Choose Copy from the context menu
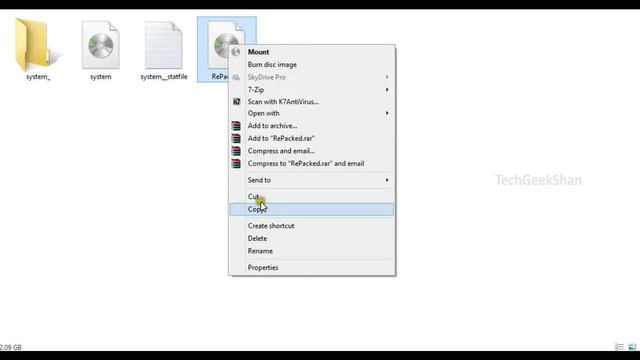 312,209
